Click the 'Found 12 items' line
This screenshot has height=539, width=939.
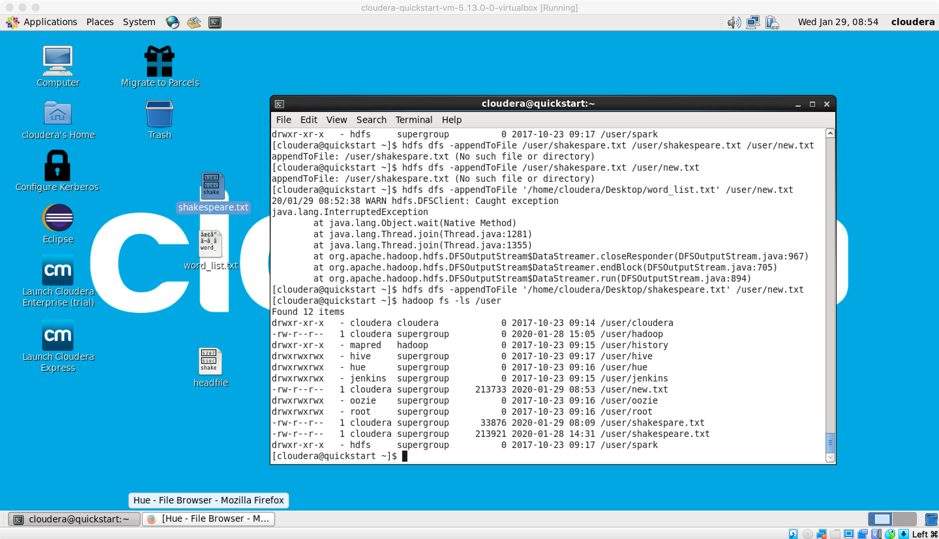308,312
